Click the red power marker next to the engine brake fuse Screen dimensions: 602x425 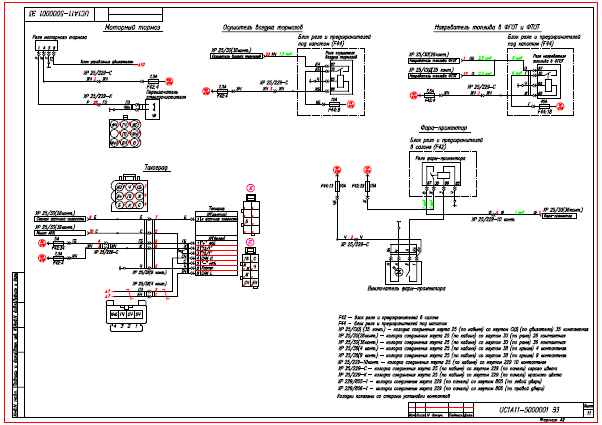pos(169,81)
